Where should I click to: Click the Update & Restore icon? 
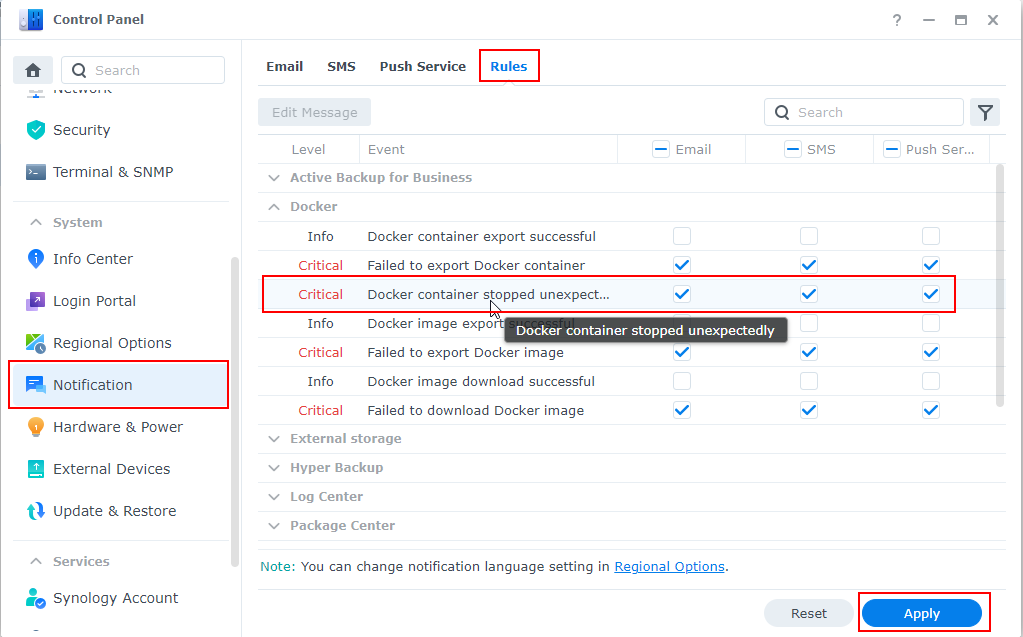point(36,511)
